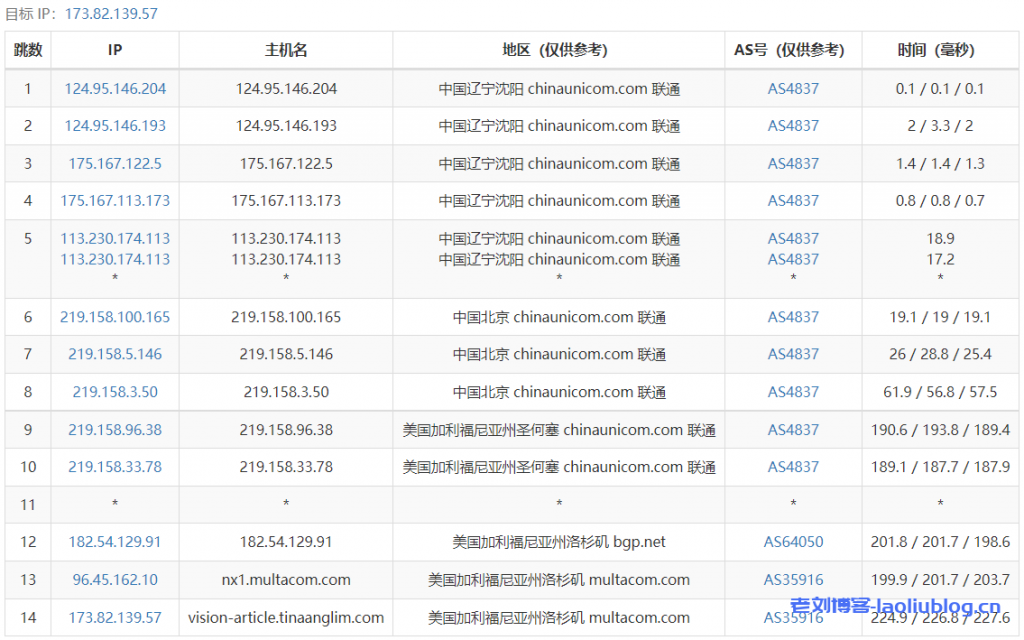The image size is (1024, 640).
Task: Select IP link 175.167.122.5 in hop 3
Action: [114, 163]
